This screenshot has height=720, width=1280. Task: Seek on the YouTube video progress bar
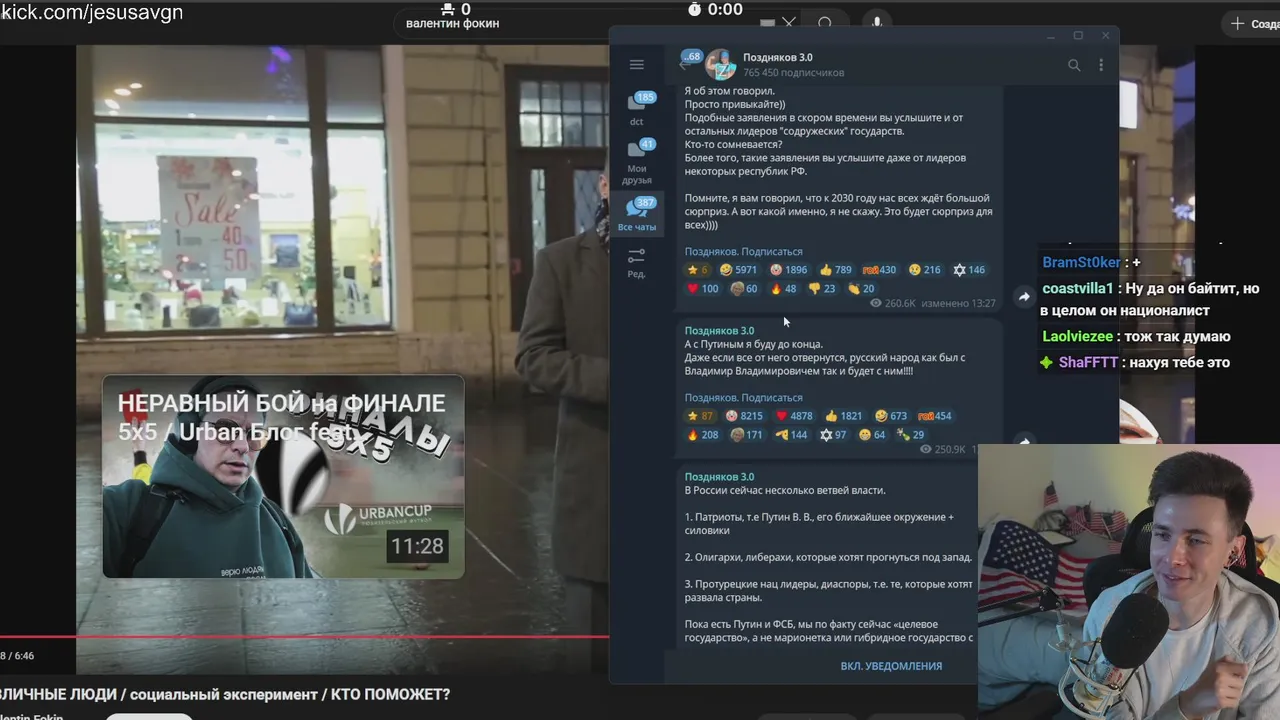pos(304,636)
